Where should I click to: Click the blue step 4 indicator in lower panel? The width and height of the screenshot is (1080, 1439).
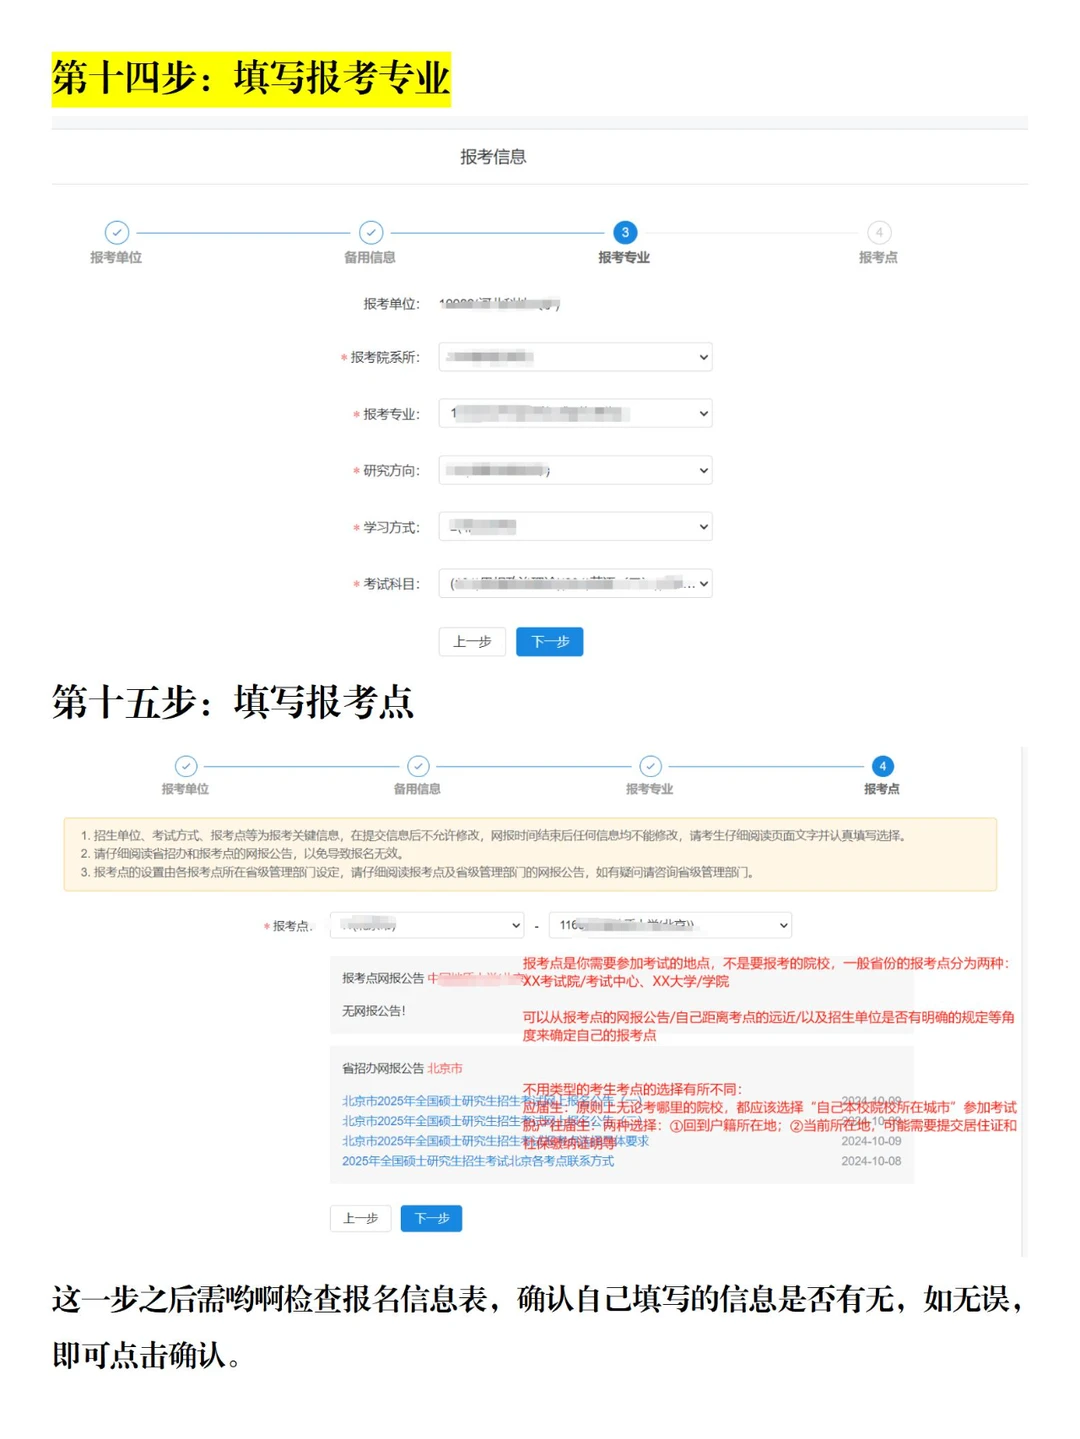pyautogui.click(x=883, y=765)
